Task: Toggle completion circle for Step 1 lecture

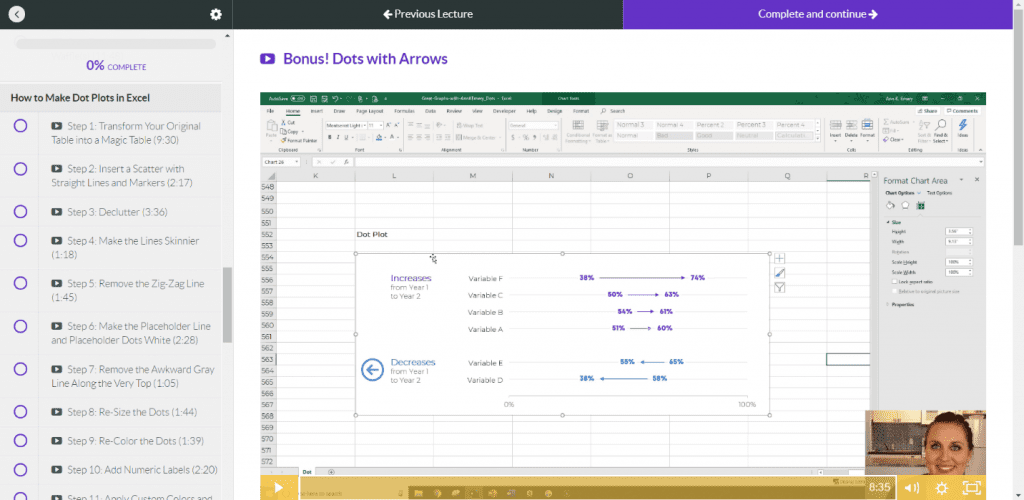Action: click(x=20, y=125)
